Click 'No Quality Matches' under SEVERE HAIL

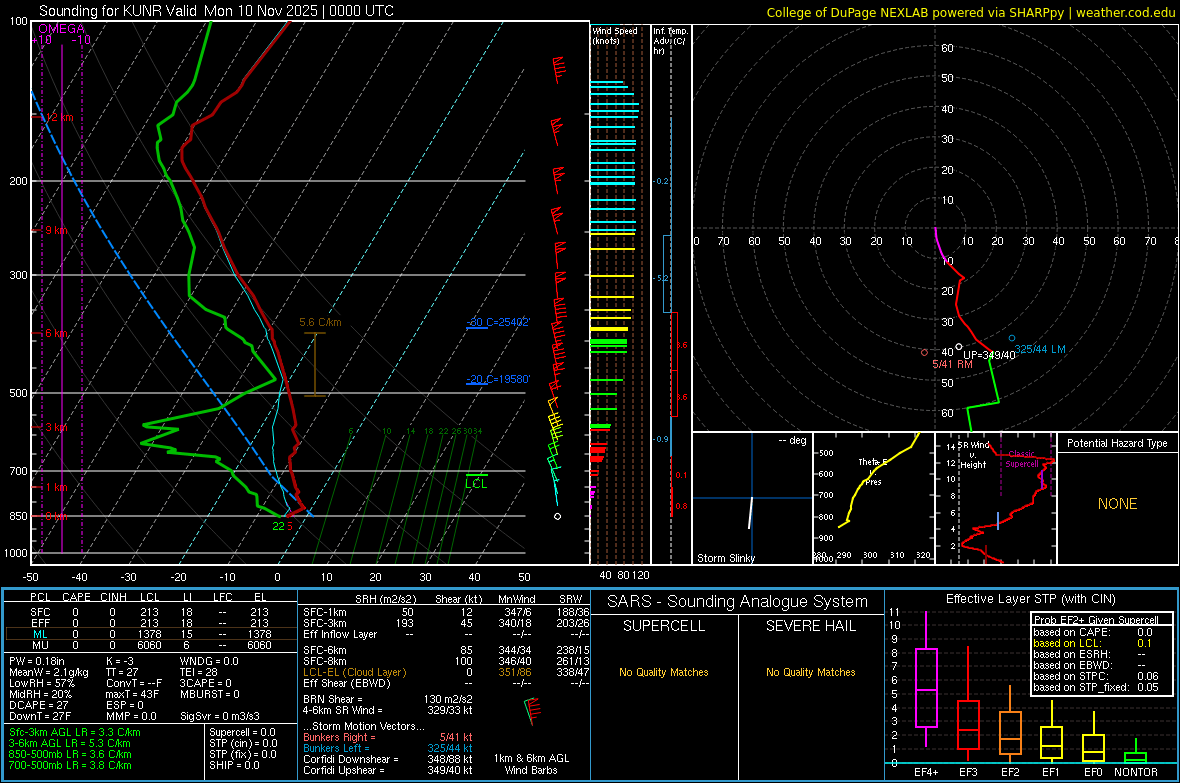(x=810, y=672)
